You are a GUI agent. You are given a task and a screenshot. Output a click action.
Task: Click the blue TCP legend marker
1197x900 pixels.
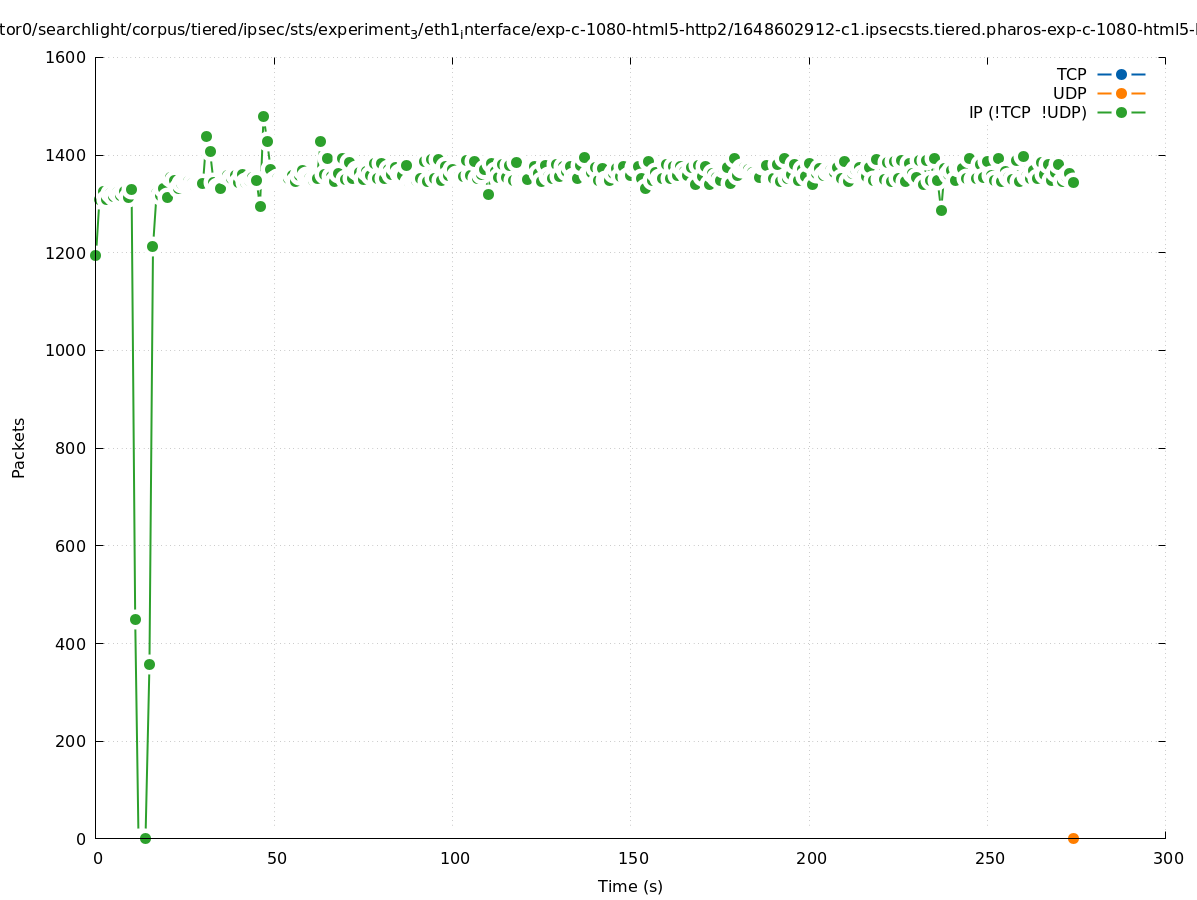pos(1121,74)
